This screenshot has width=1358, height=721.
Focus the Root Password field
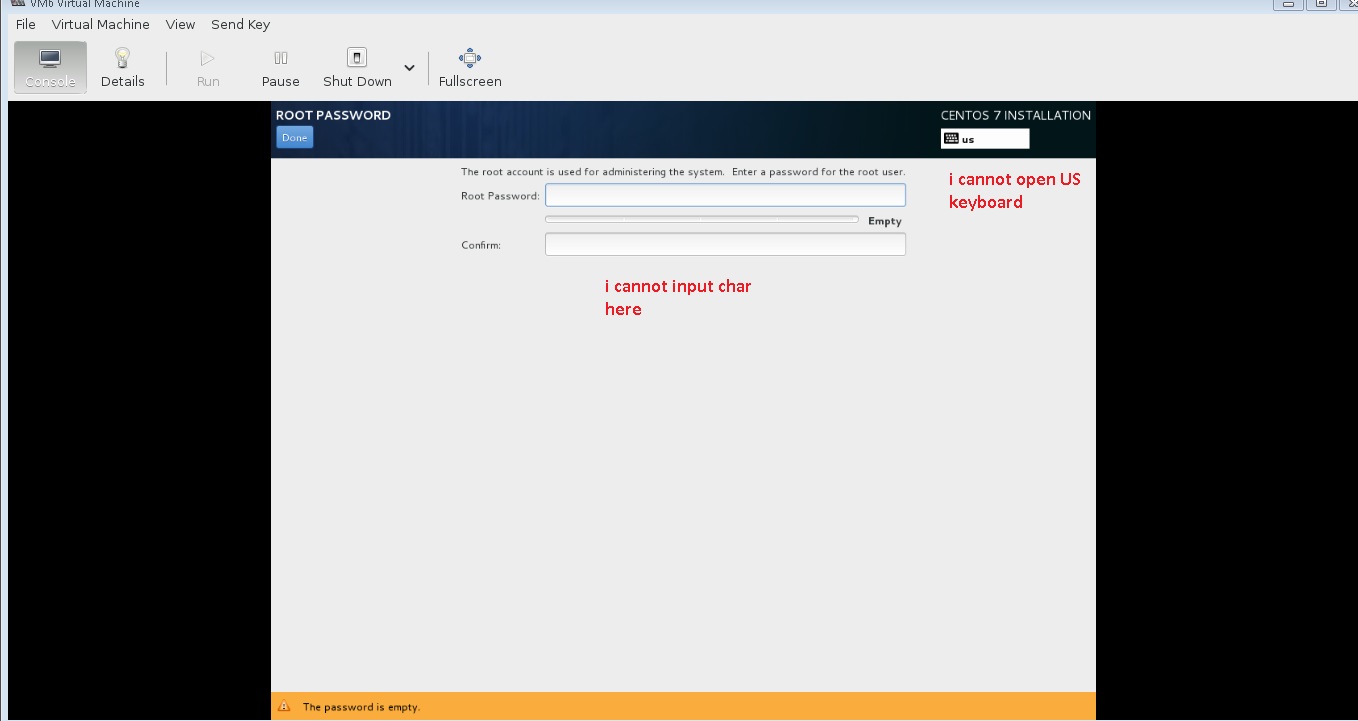pos(725,195)
